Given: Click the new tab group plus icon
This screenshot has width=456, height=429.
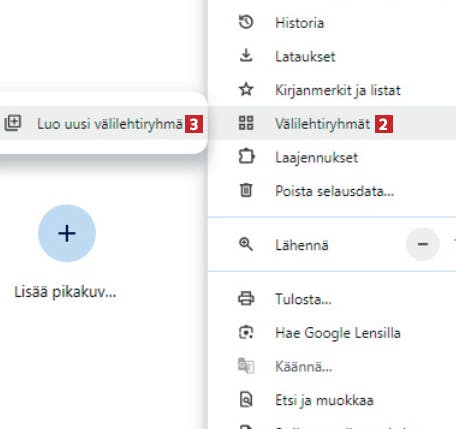Looking at the screenshot, I should 13,123.
